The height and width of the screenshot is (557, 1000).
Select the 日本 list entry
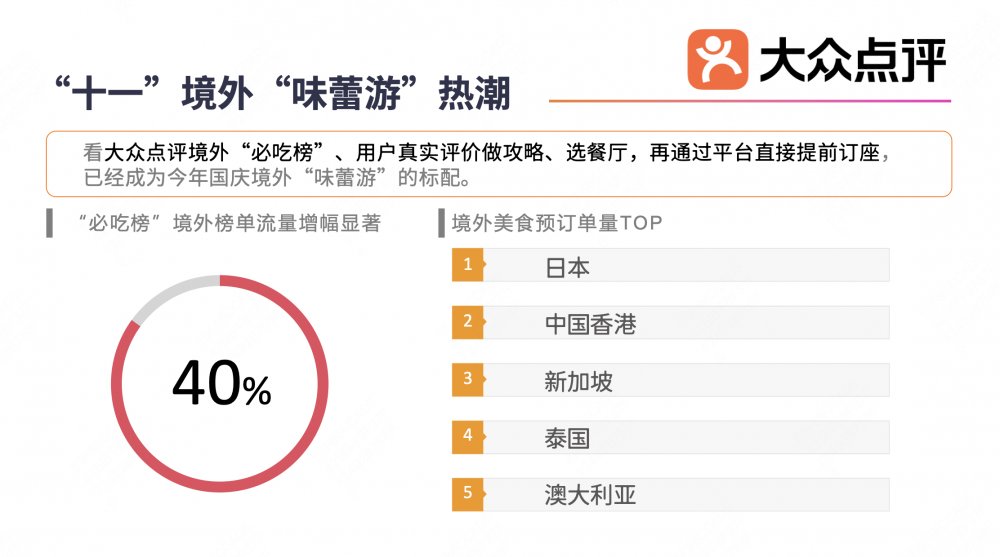[567, 267]
